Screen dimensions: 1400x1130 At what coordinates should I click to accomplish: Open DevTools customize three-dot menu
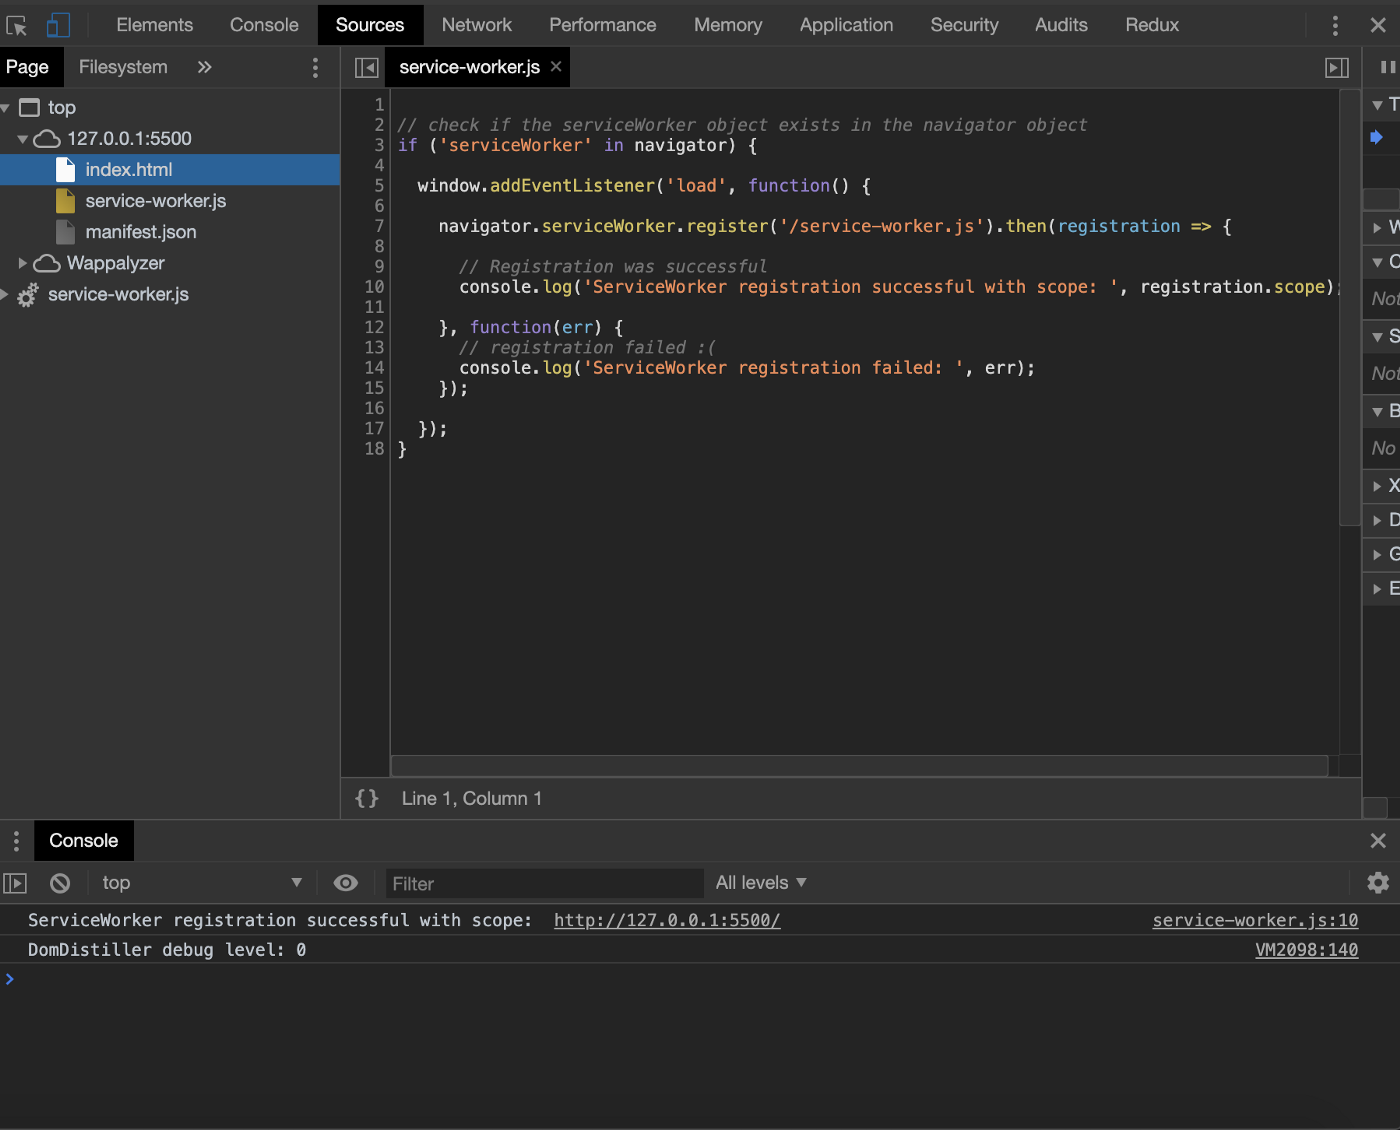(x=1335, y=25)
